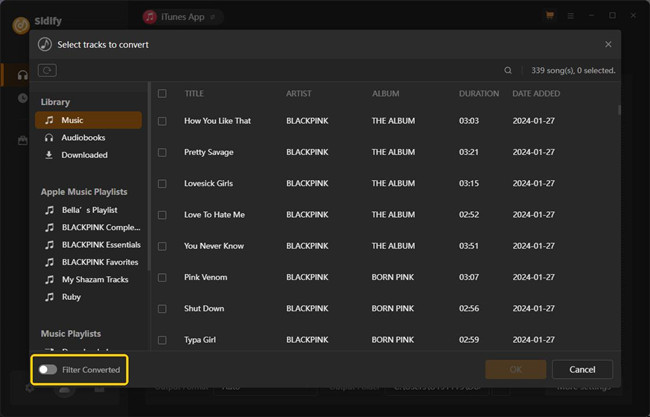Open the My Shazam Tracks playlist
650x417 pixels.
[87, 280]
